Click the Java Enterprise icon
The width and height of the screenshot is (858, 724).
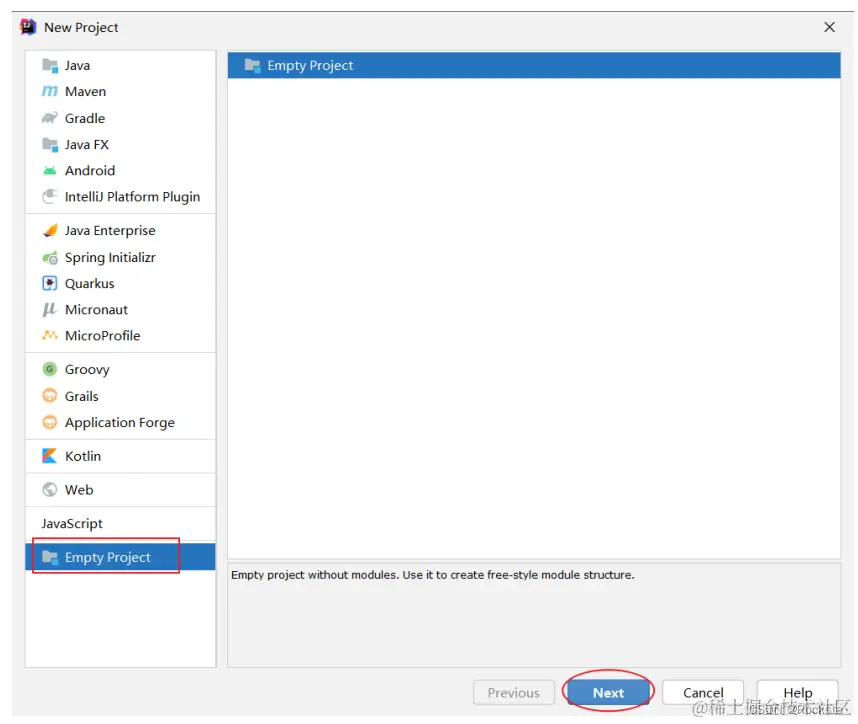point(50,230)
